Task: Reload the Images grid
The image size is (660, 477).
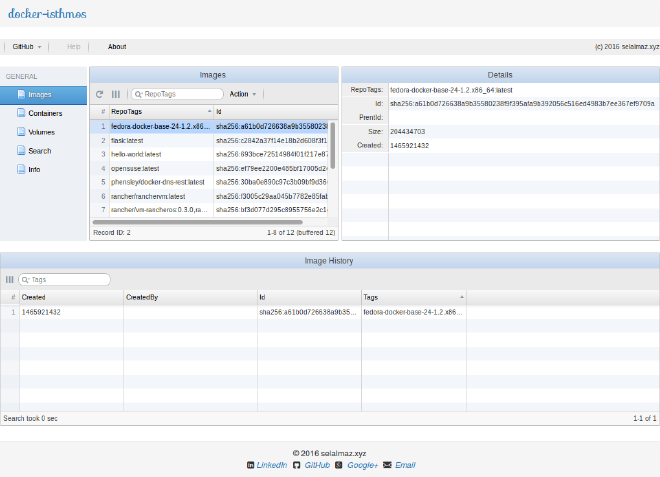Action: [100, 94]
